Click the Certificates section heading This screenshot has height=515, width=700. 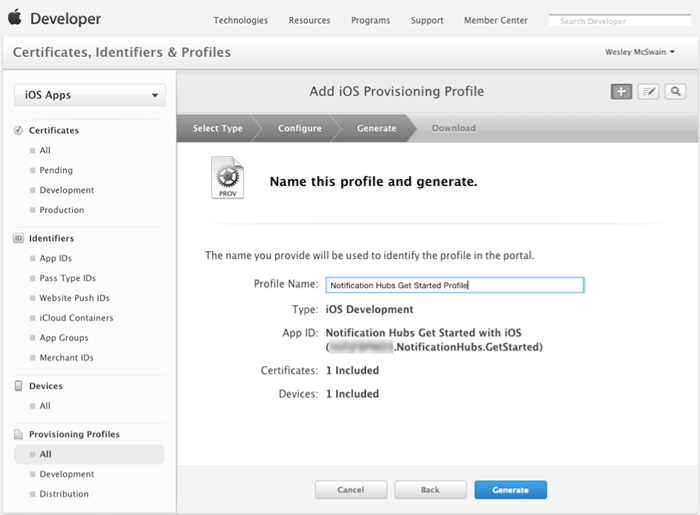point(54,130)
